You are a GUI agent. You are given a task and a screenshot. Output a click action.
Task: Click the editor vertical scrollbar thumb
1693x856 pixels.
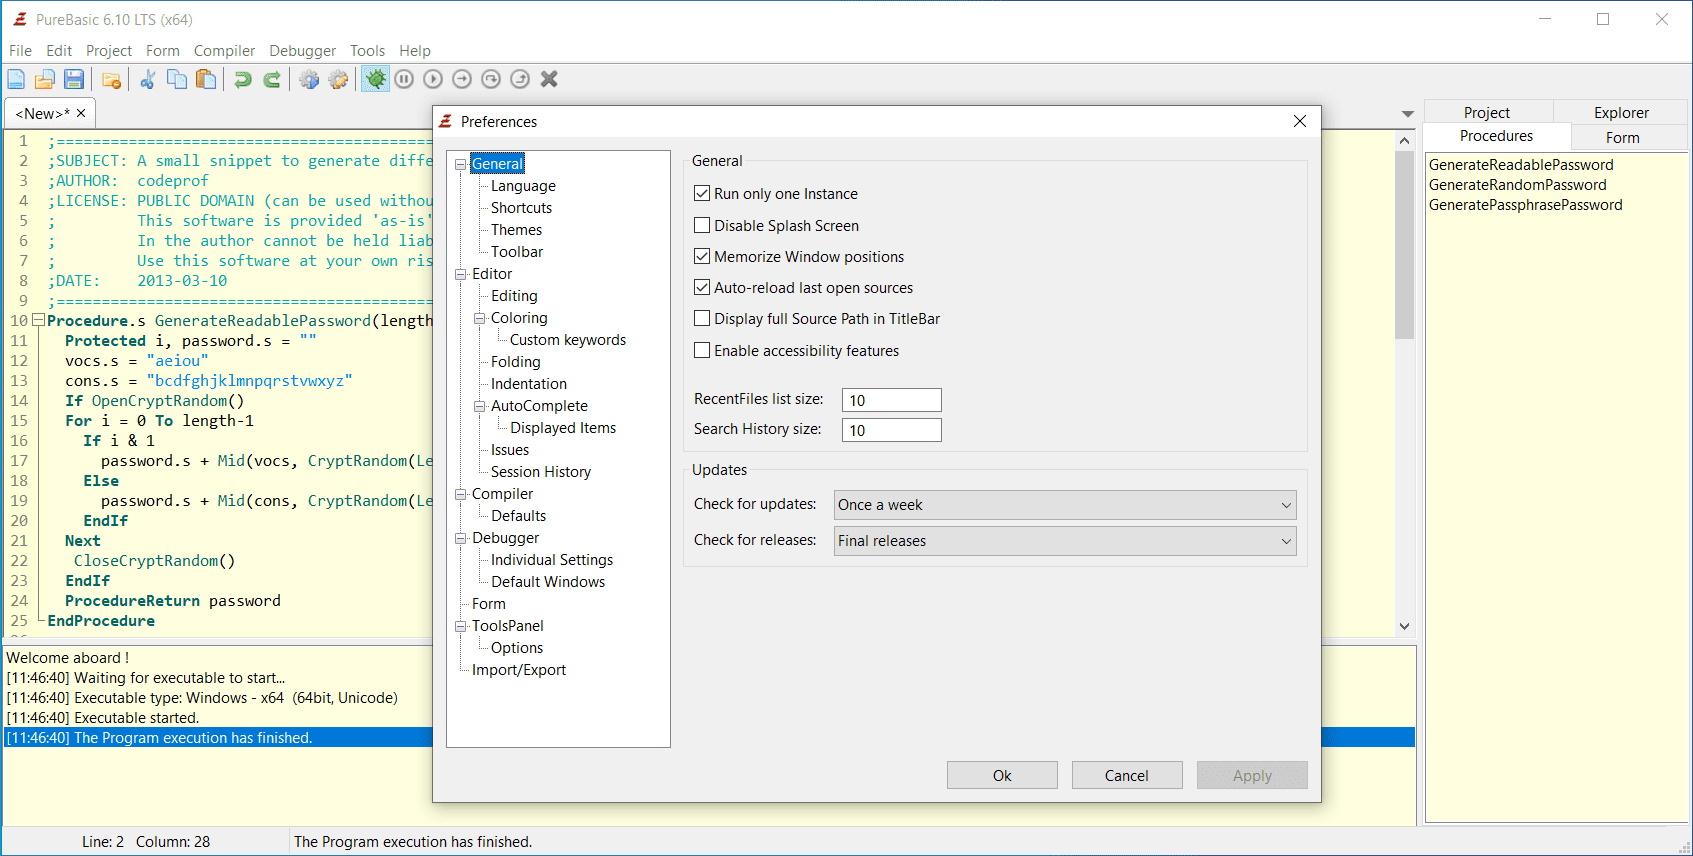(1405, 245)
